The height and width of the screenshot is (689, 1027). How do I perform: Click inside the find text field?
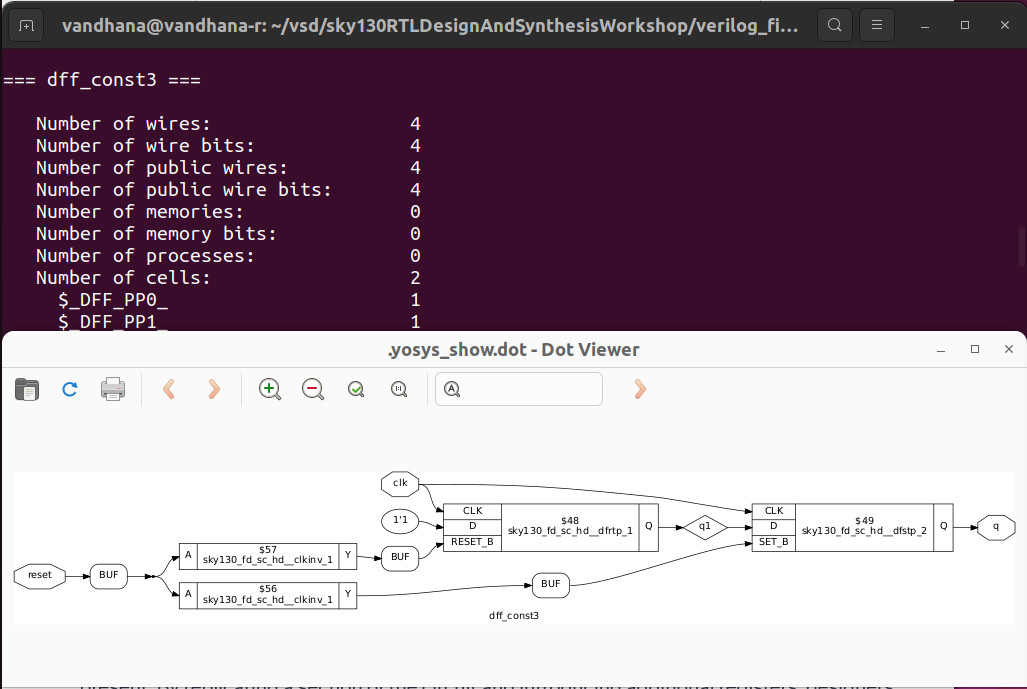(x=518, y=389)
